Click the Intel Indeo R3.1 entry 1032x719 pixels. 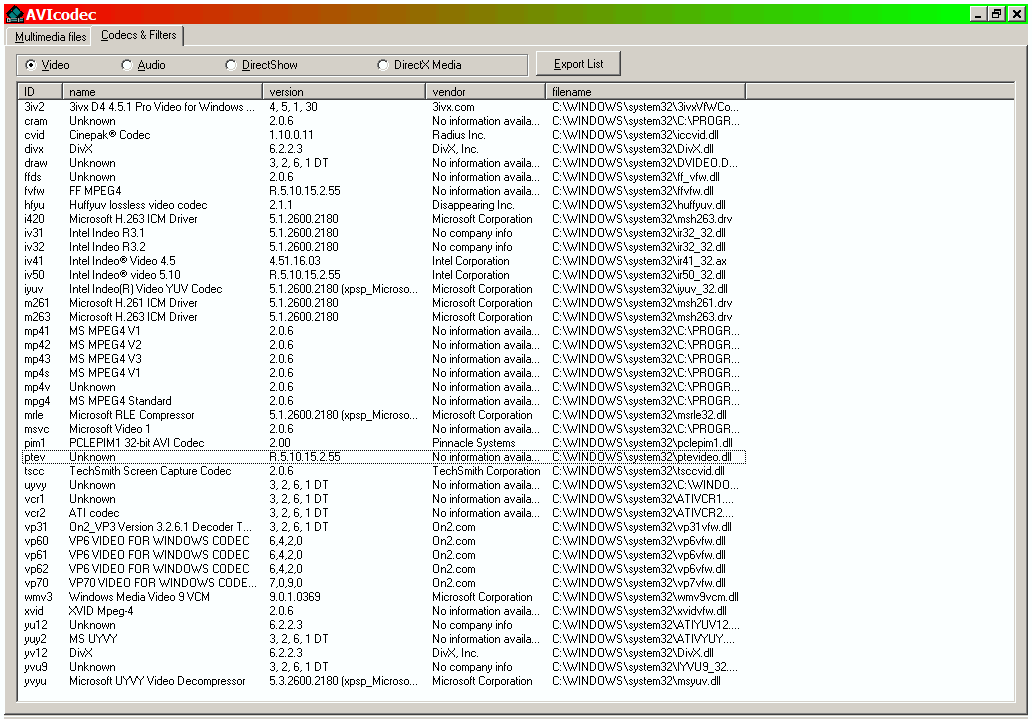107,233
